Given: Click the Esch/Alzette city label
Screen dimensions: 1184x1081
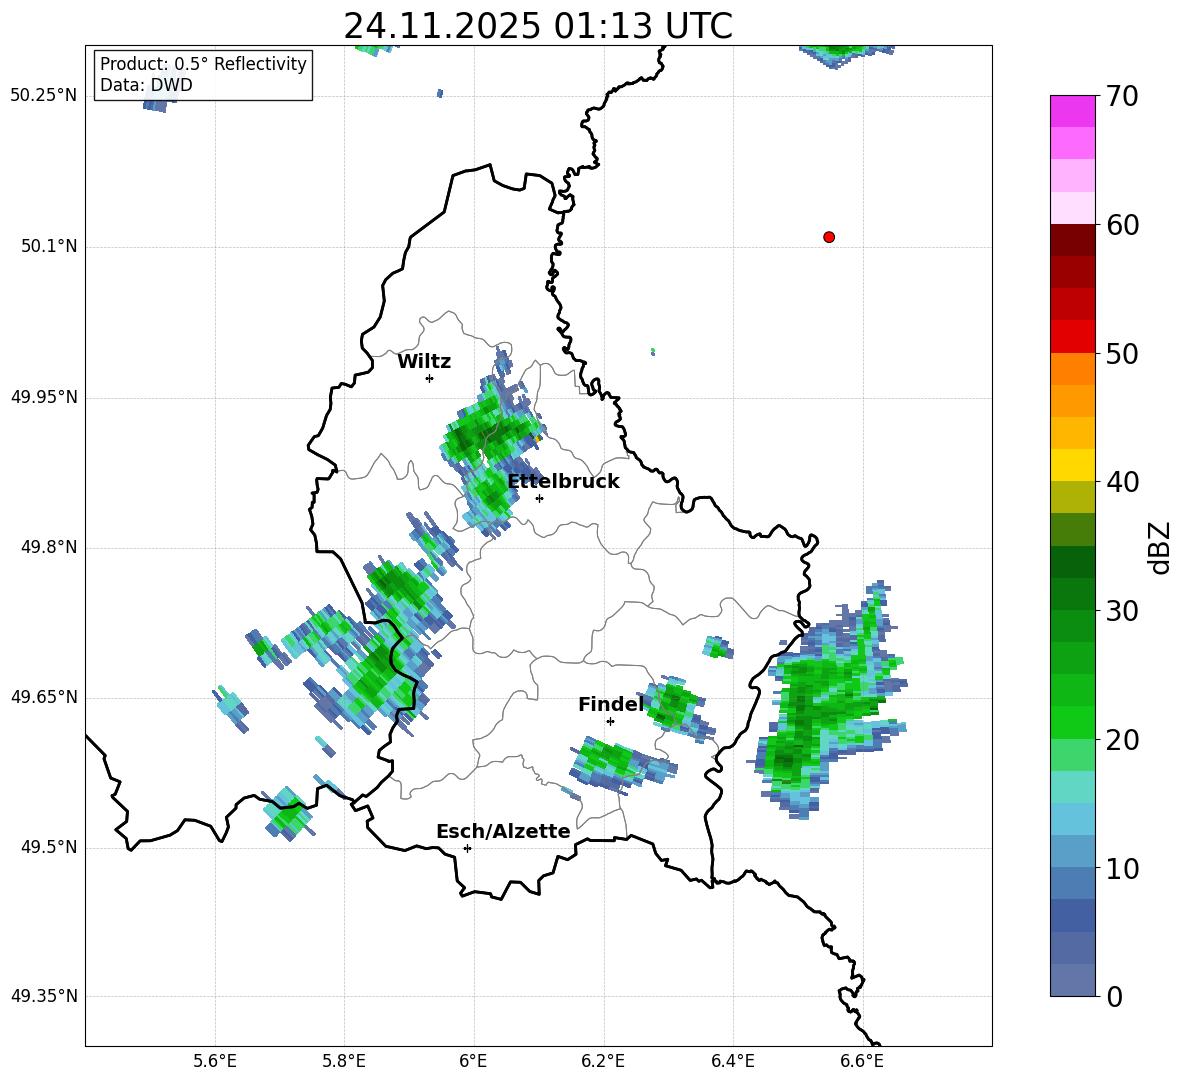Looking at the screenshot, I should [503, 831].
